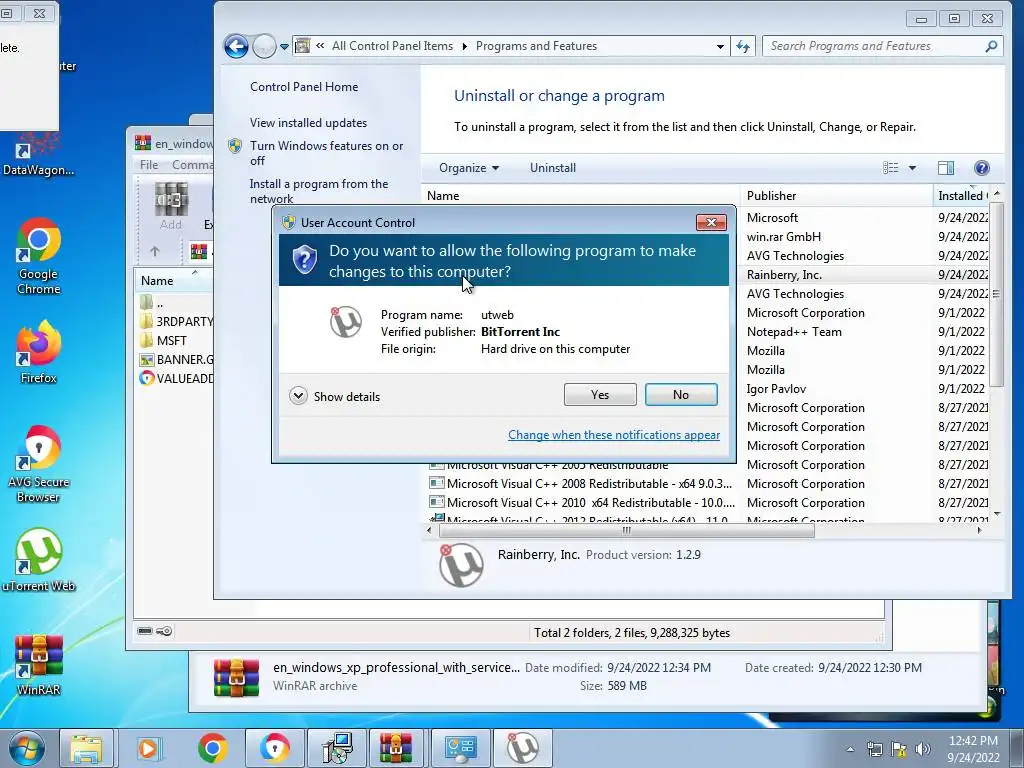Viewport: 1024px width, 768px height.
Task: Sort list by Publisher column header
Action: click(837, 196)
